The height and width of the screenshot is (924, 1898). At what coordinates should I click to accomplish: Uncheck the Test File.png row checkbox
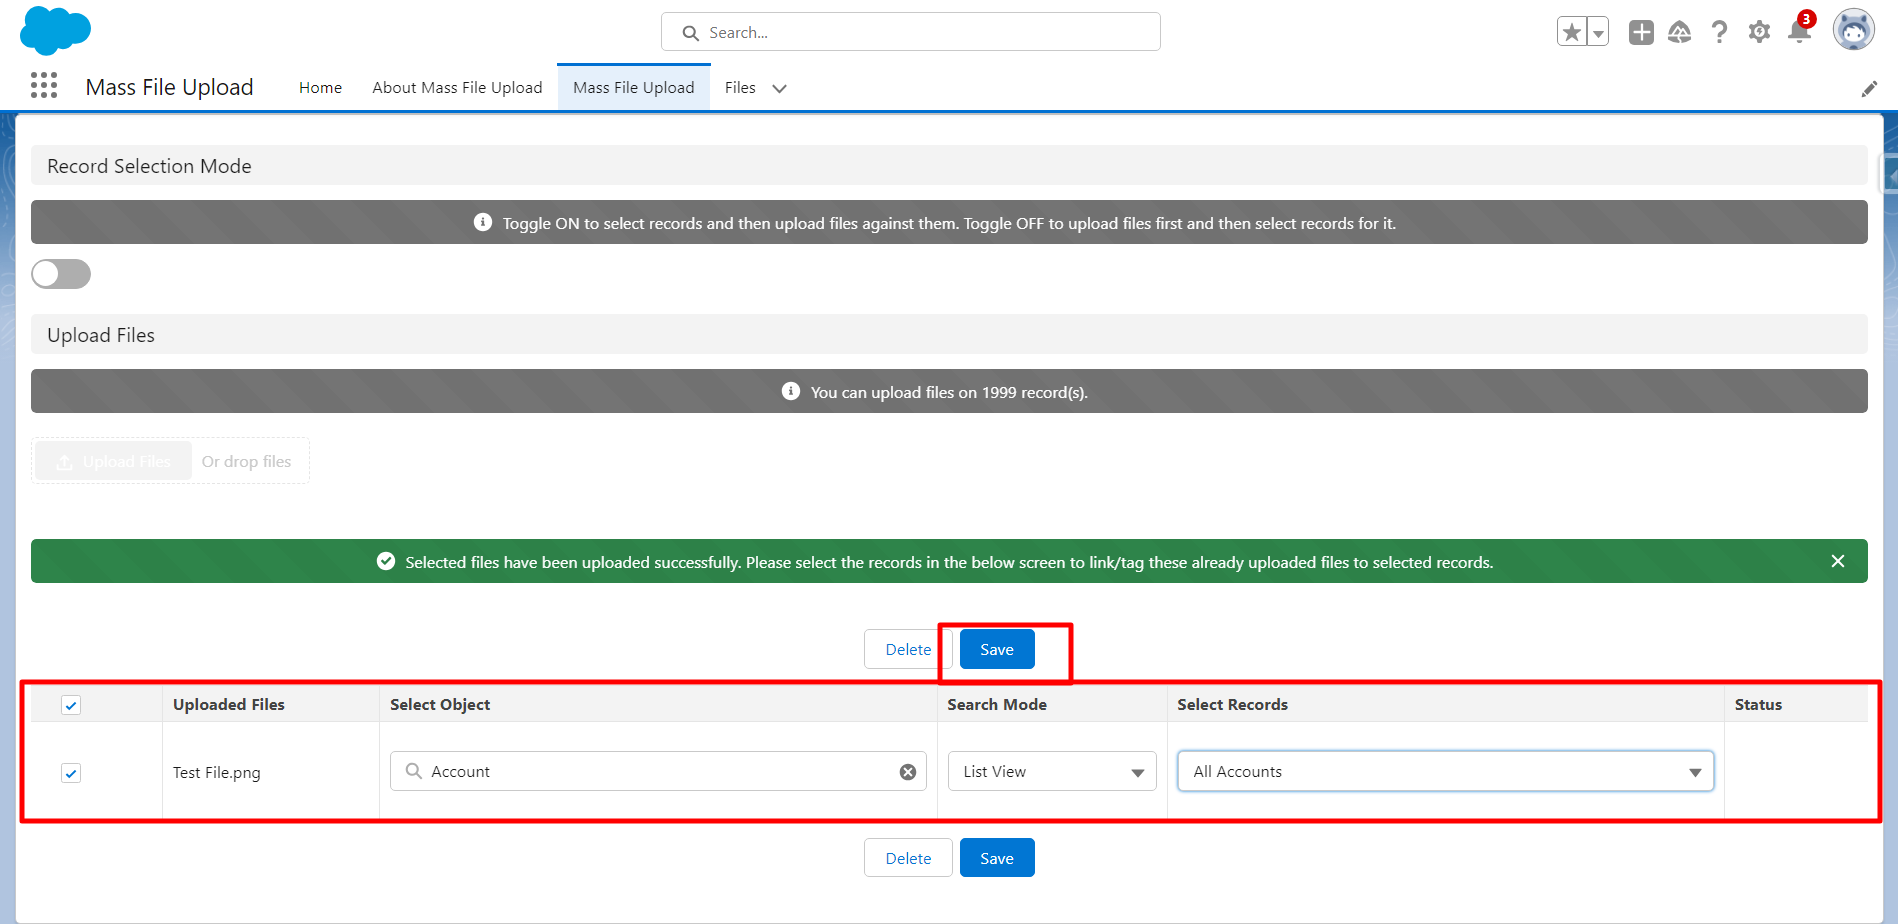71,773
